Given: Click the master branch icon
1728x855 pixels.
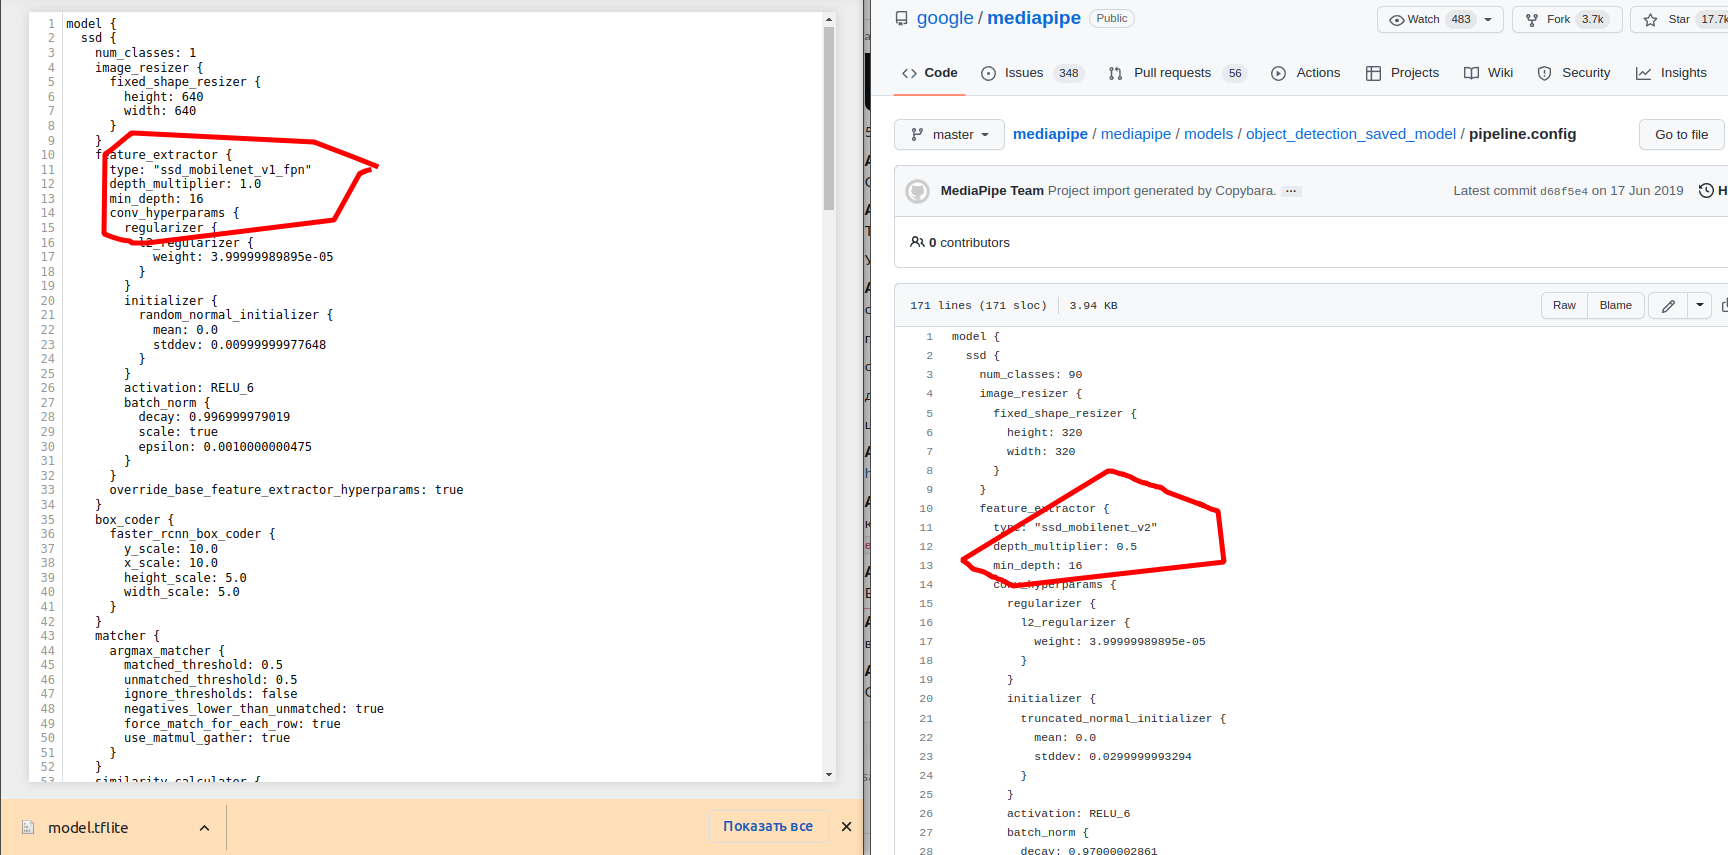Looking at the screenshot, I should coord(917,134).
